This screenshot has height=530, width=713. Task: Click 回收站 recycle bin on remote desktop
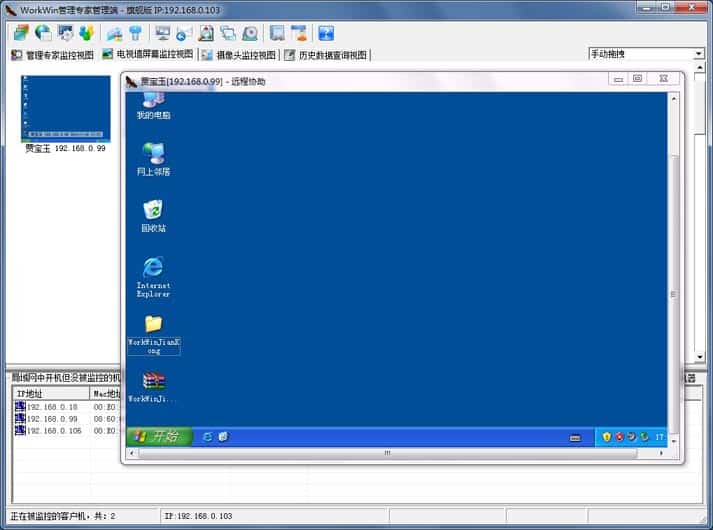154,216
